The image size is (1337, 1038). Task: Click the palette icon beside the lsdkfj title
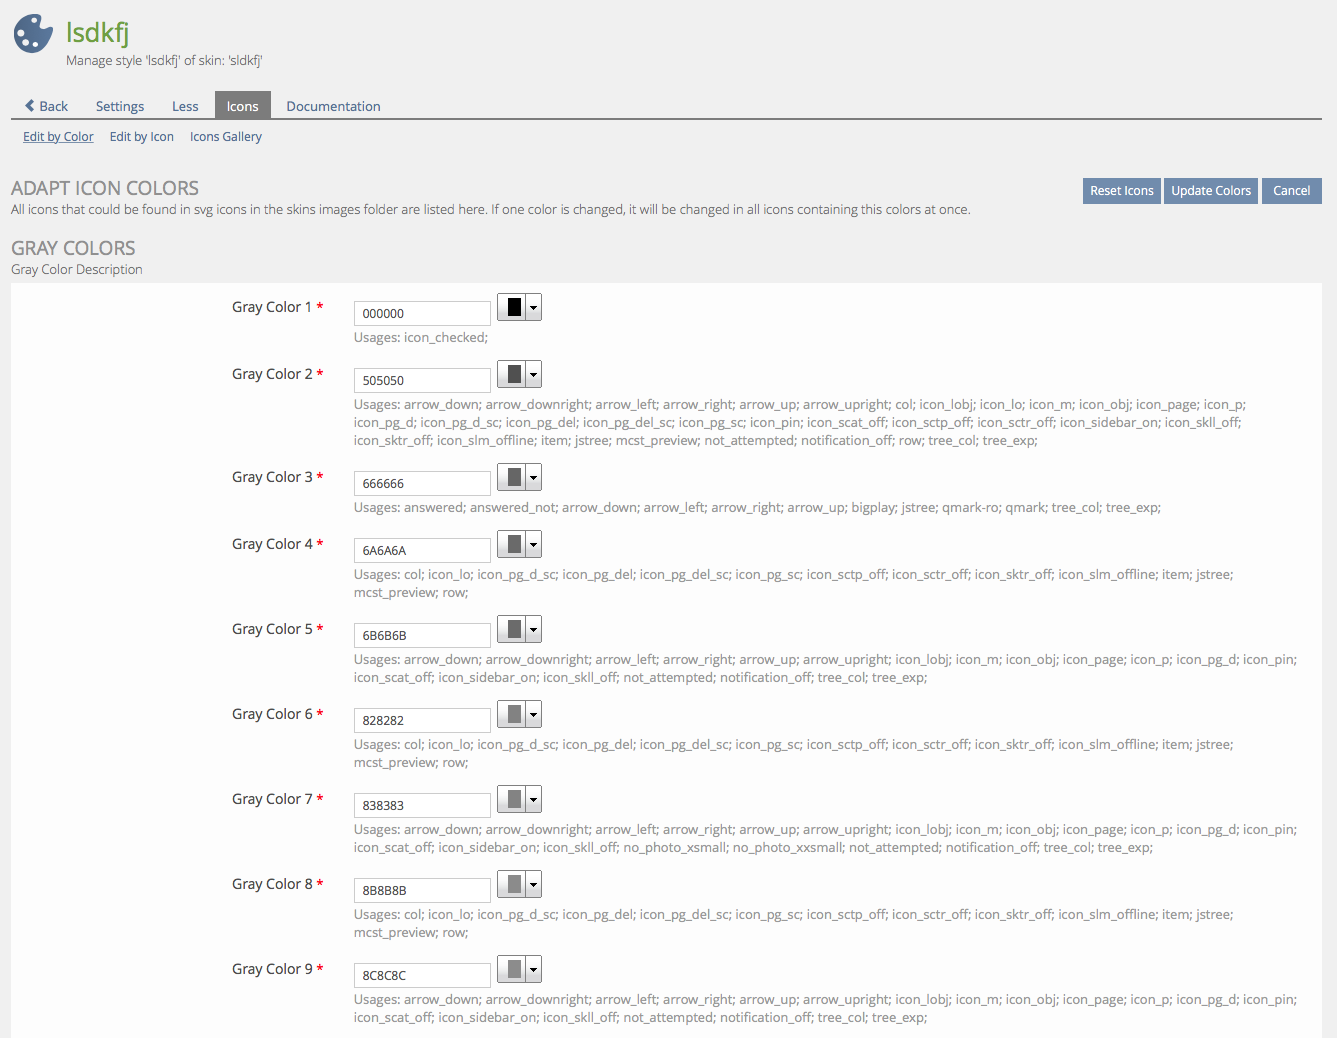coord(33,34)
